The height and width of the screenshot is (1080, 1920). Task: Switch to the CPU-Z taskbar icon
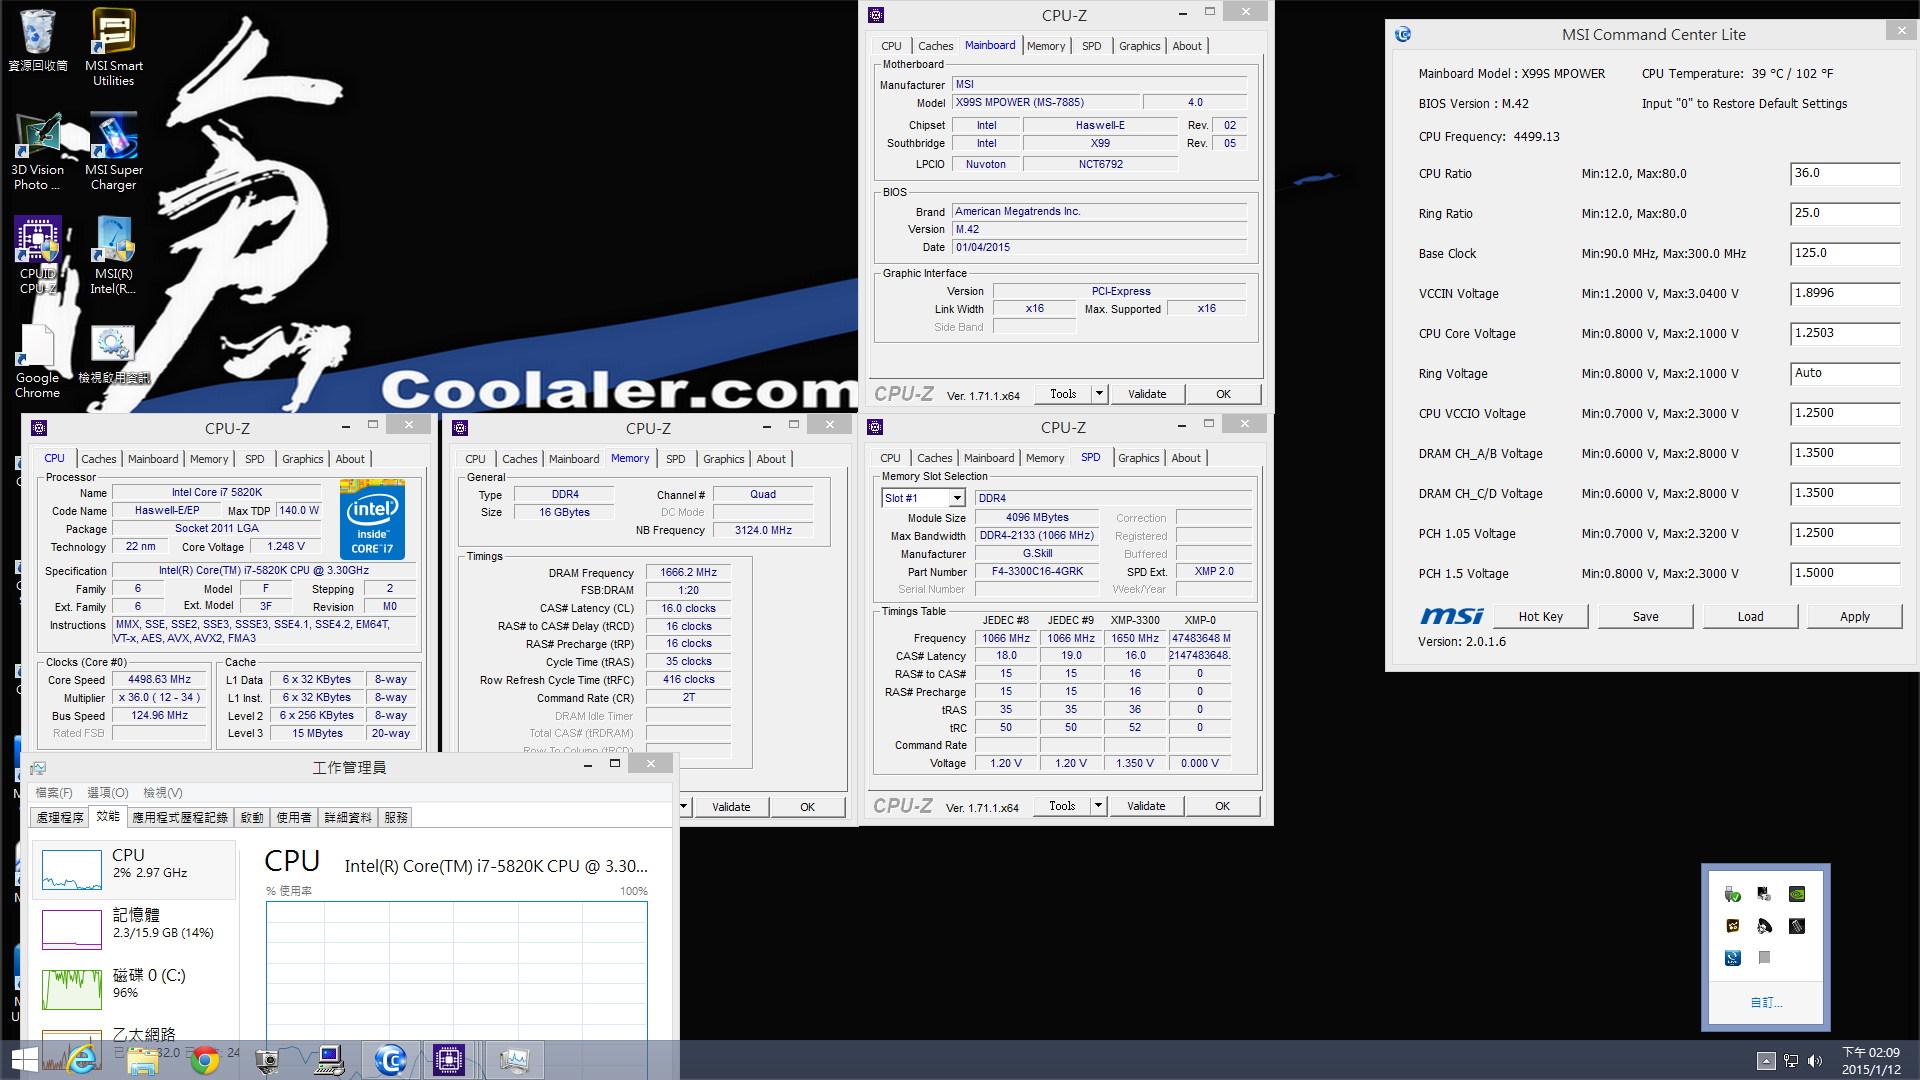[x=449, y=1060]
